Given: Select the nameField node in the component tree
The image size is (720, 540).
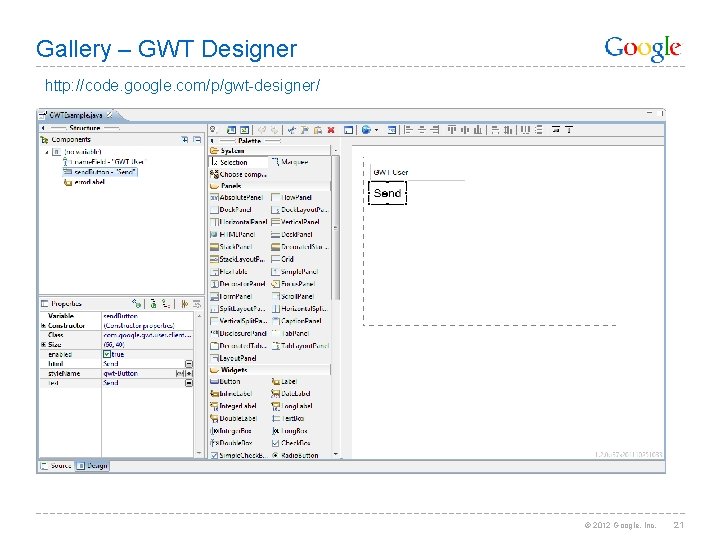Looking at the screenshot, I should pyautogui.click(x=103, y=162).
